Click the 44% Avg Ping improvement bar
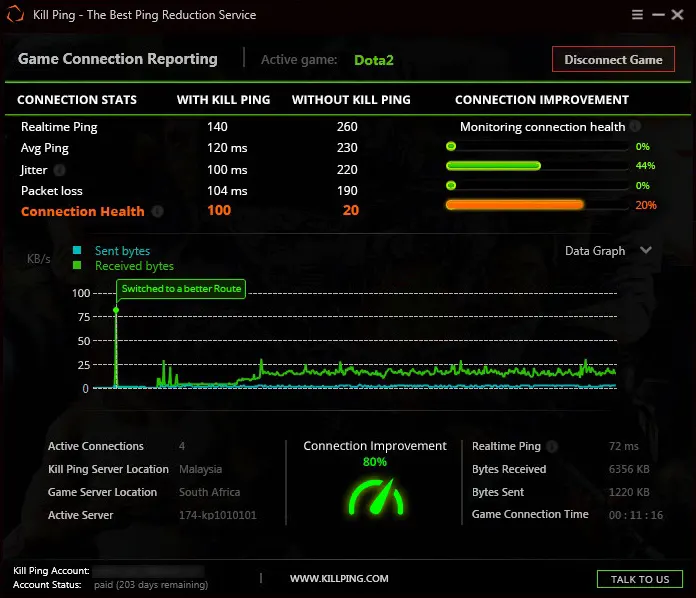Image resolution: width=696 pixels, height=598 pixels. (x=537, y=166)
